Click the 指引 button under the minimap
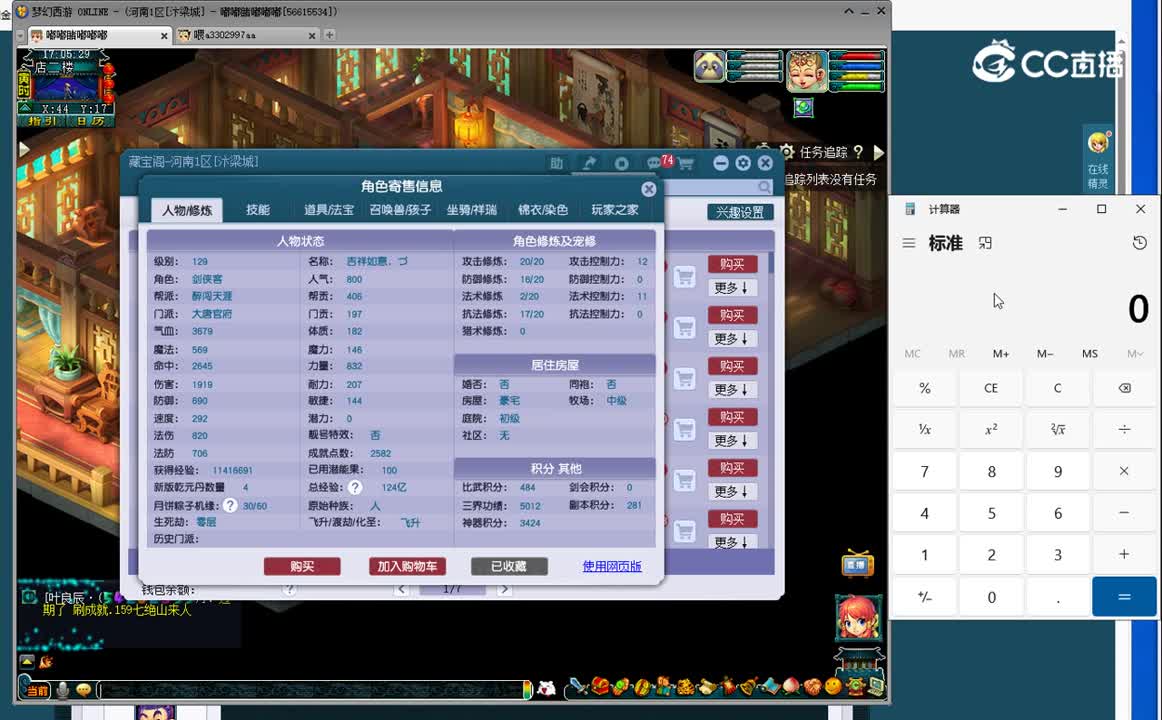 [42, 121]
